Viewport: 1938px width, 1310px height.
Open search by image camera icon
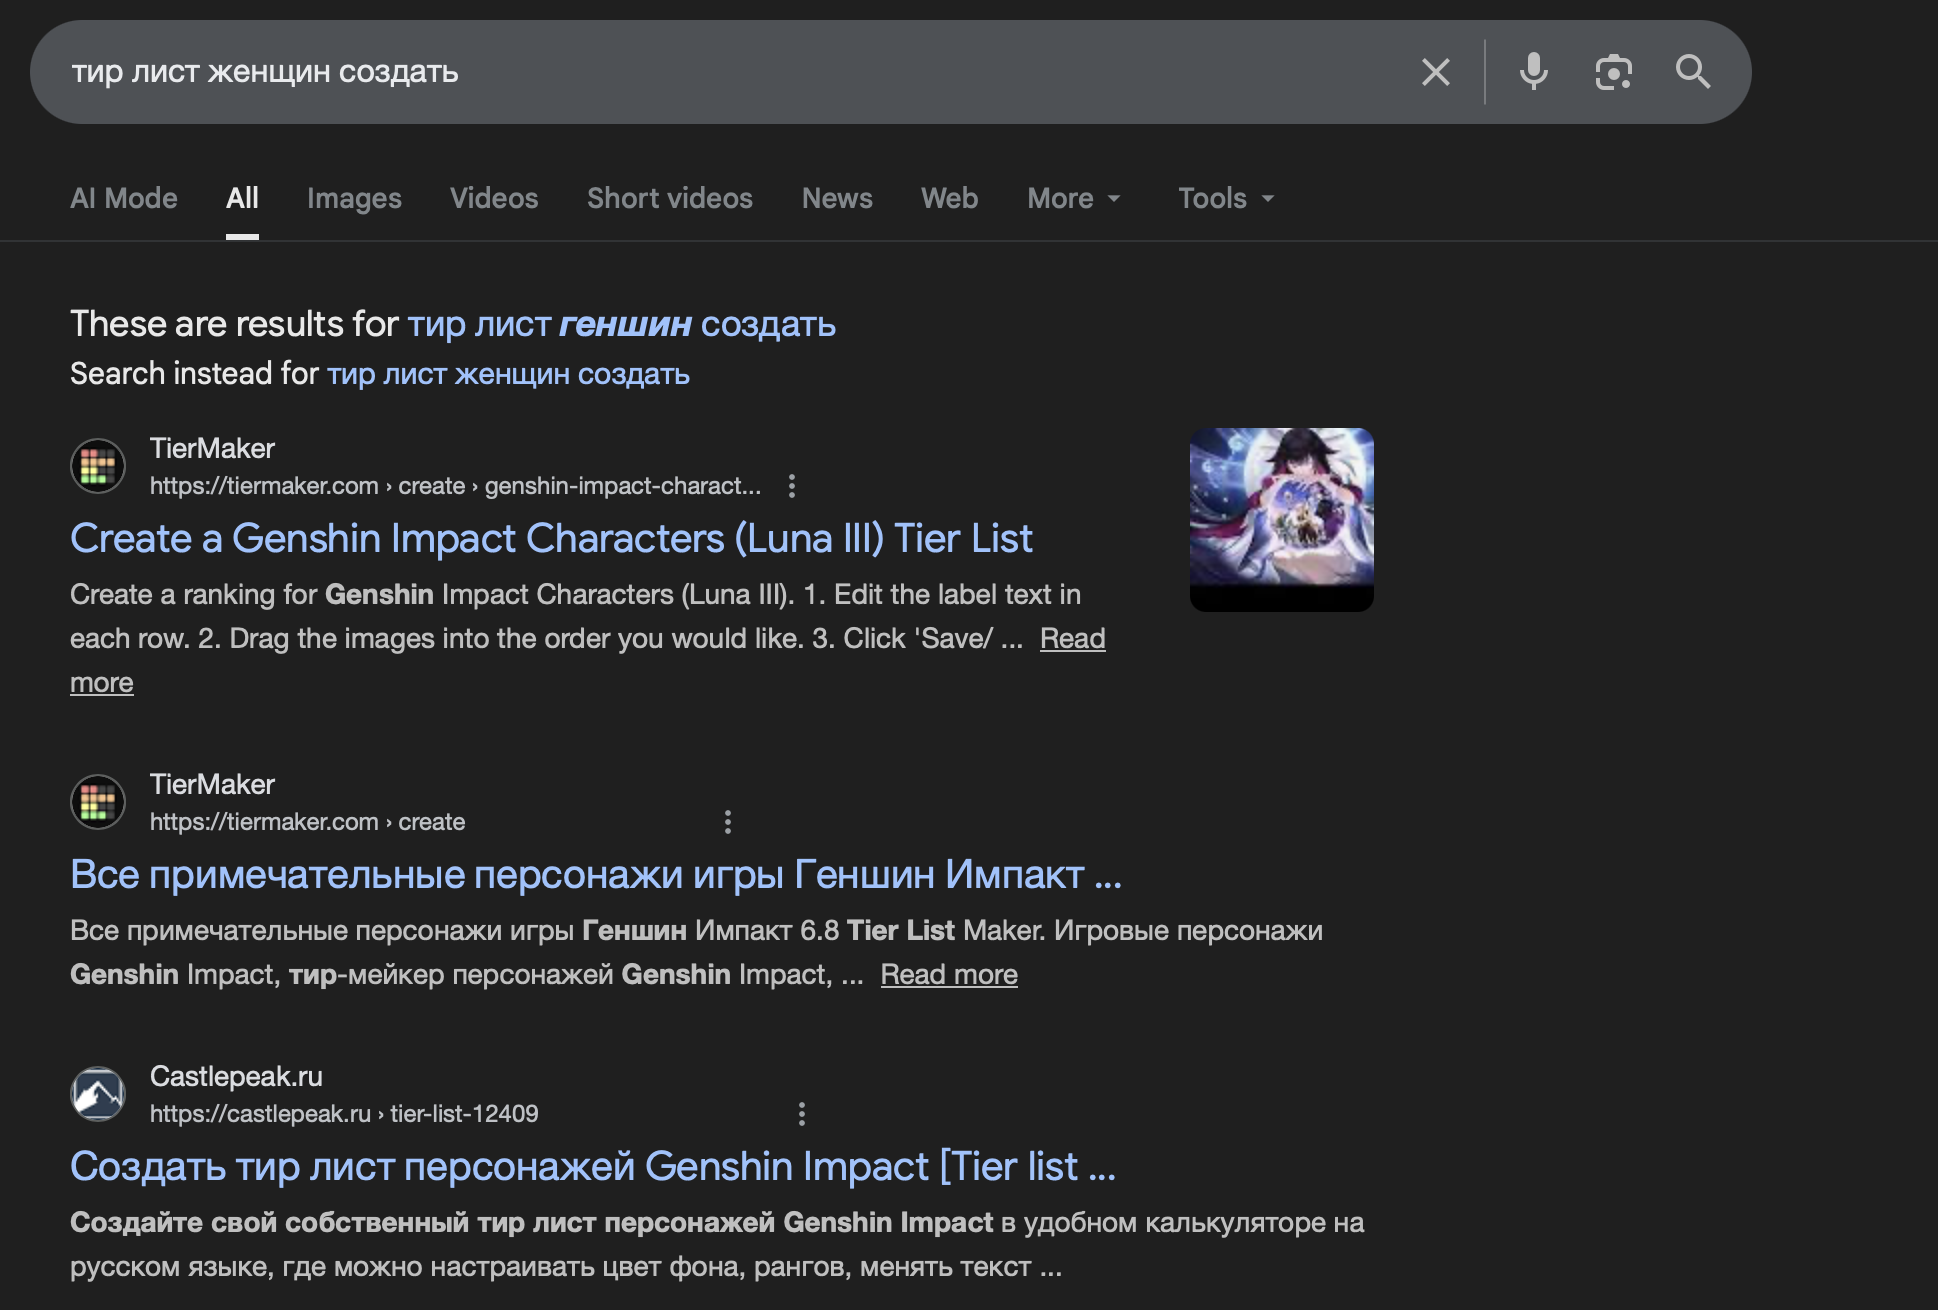click(1613, 72)
